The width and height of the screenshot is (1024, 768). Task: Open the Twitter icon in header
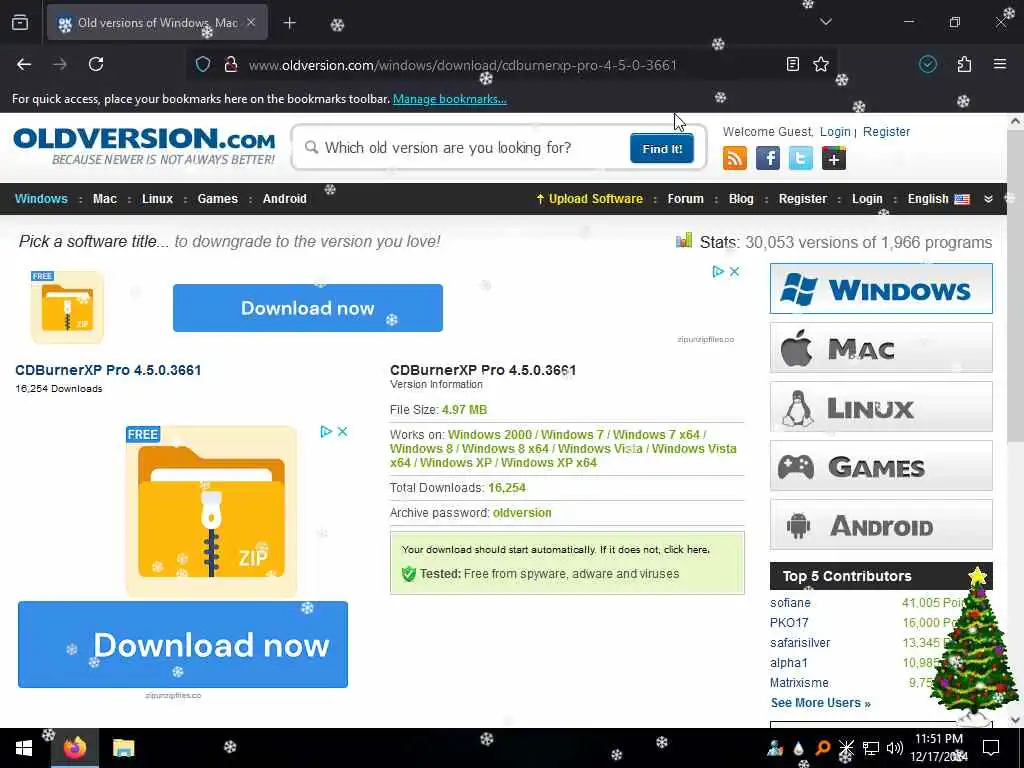[801, 158]
